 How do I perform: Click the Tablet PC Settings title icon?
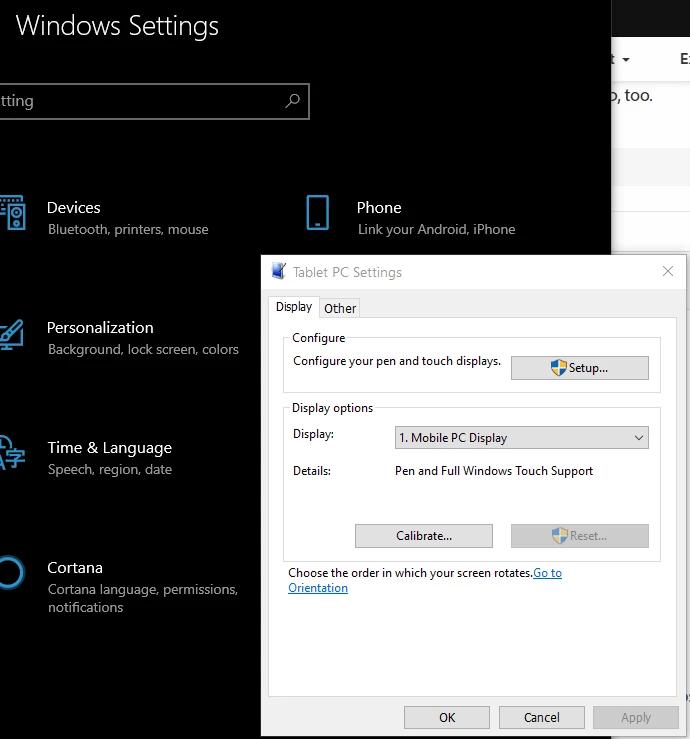pyautogui.click(x=279, y=271)
